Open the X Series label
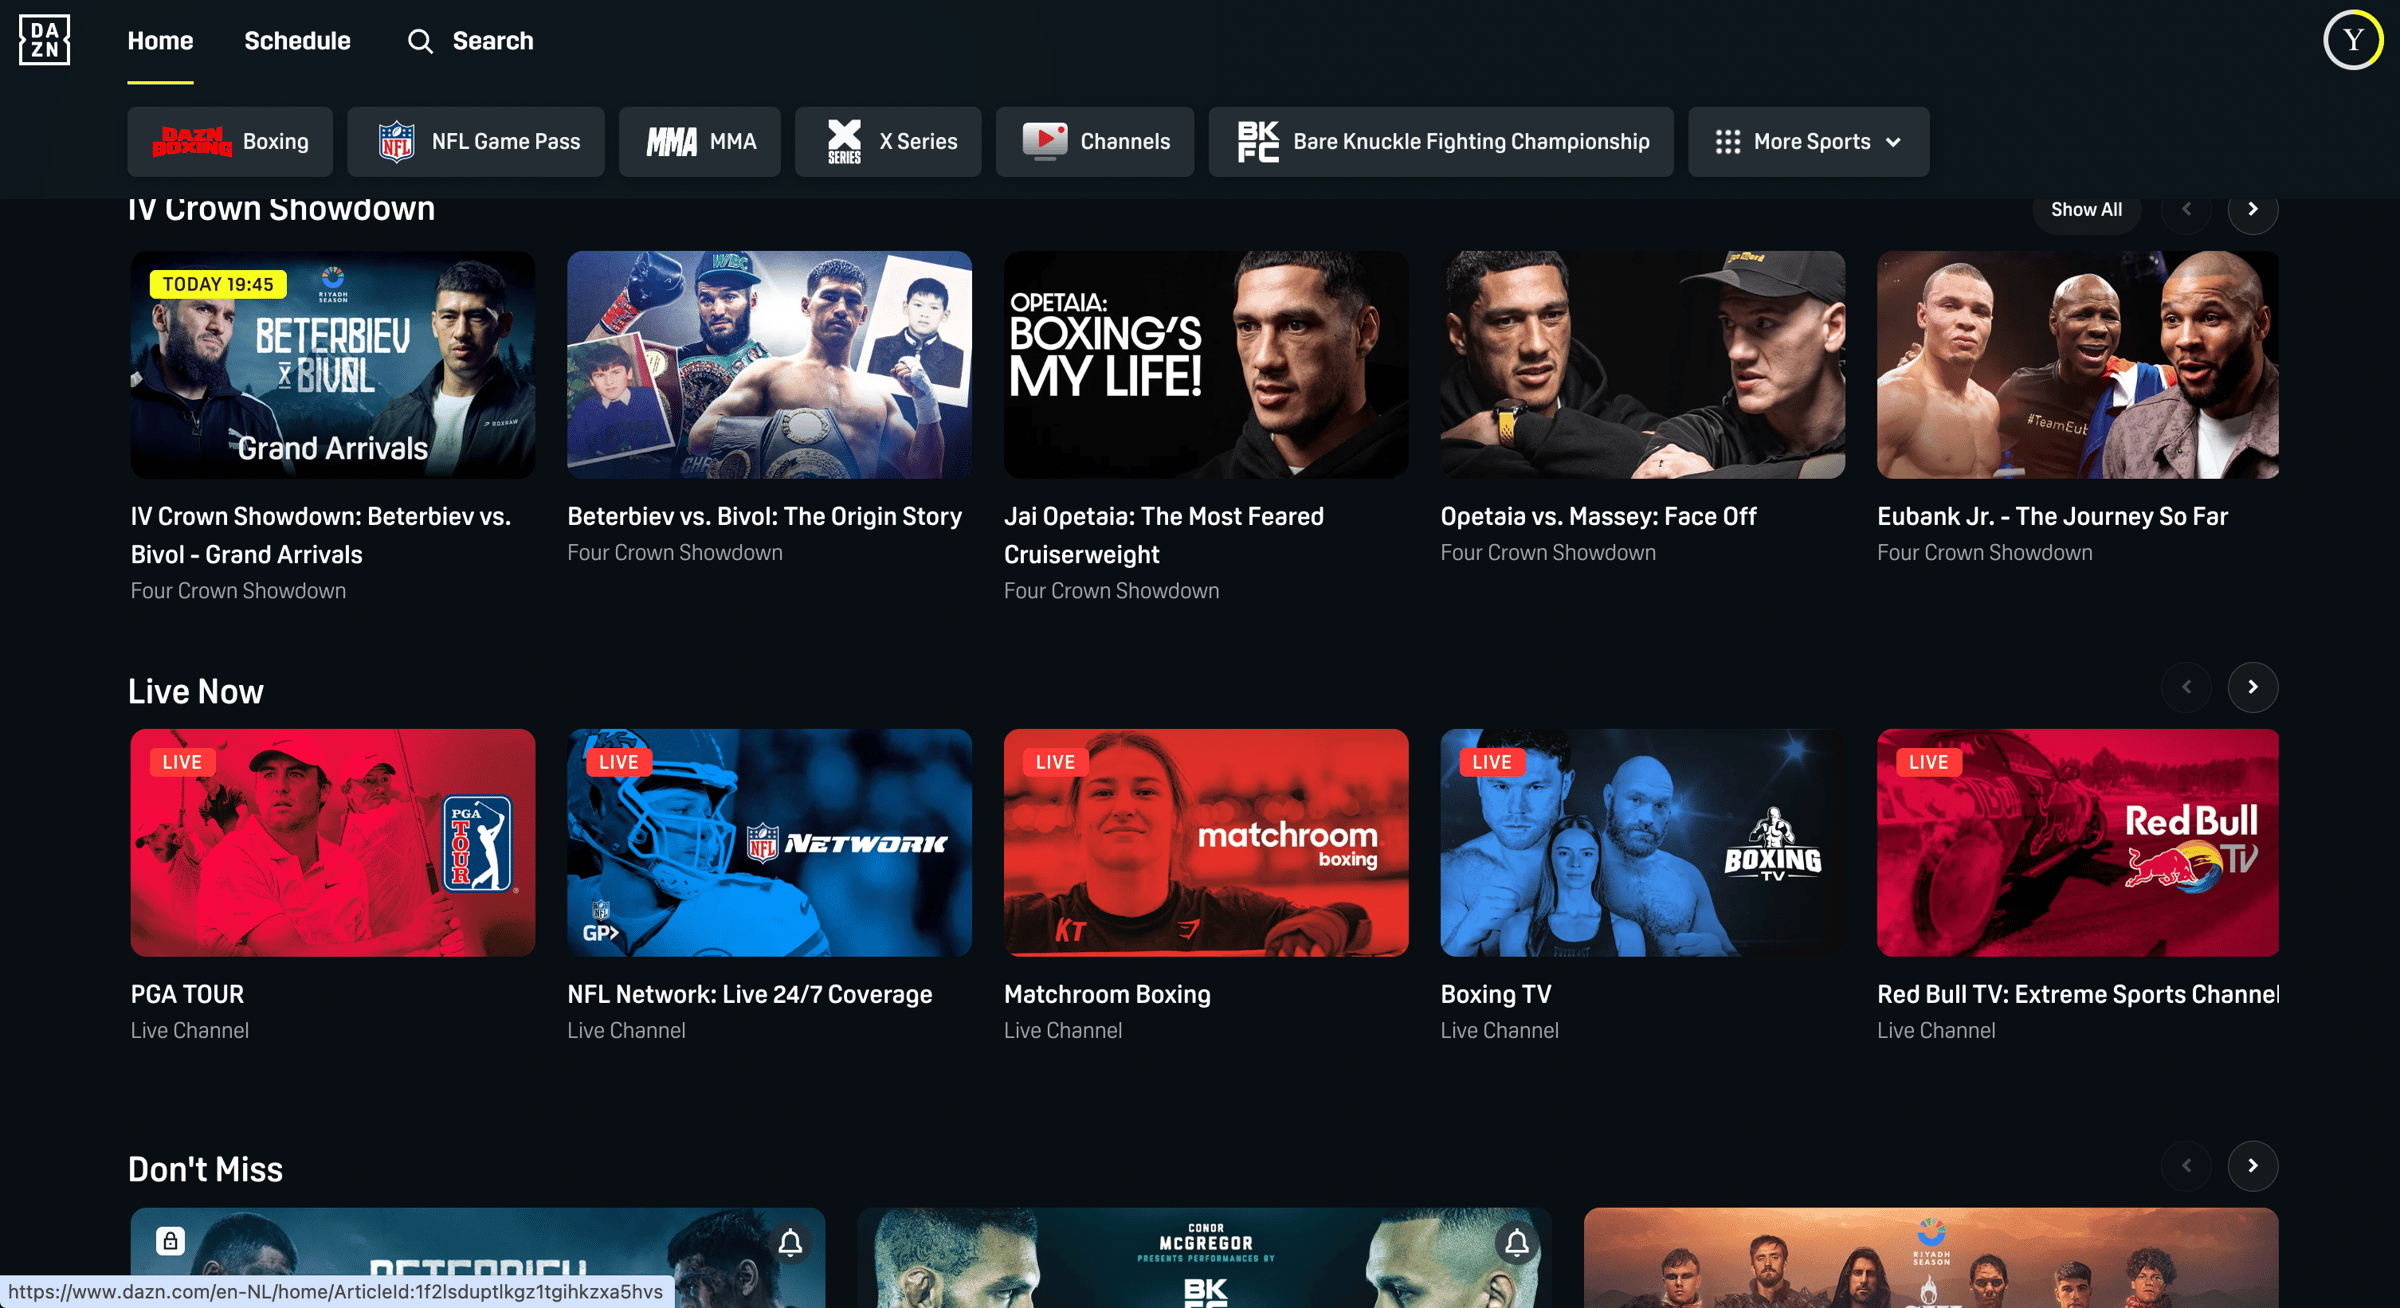Image resolution: width=2400 pixels, height=1308 pixels. click(918, 142)
